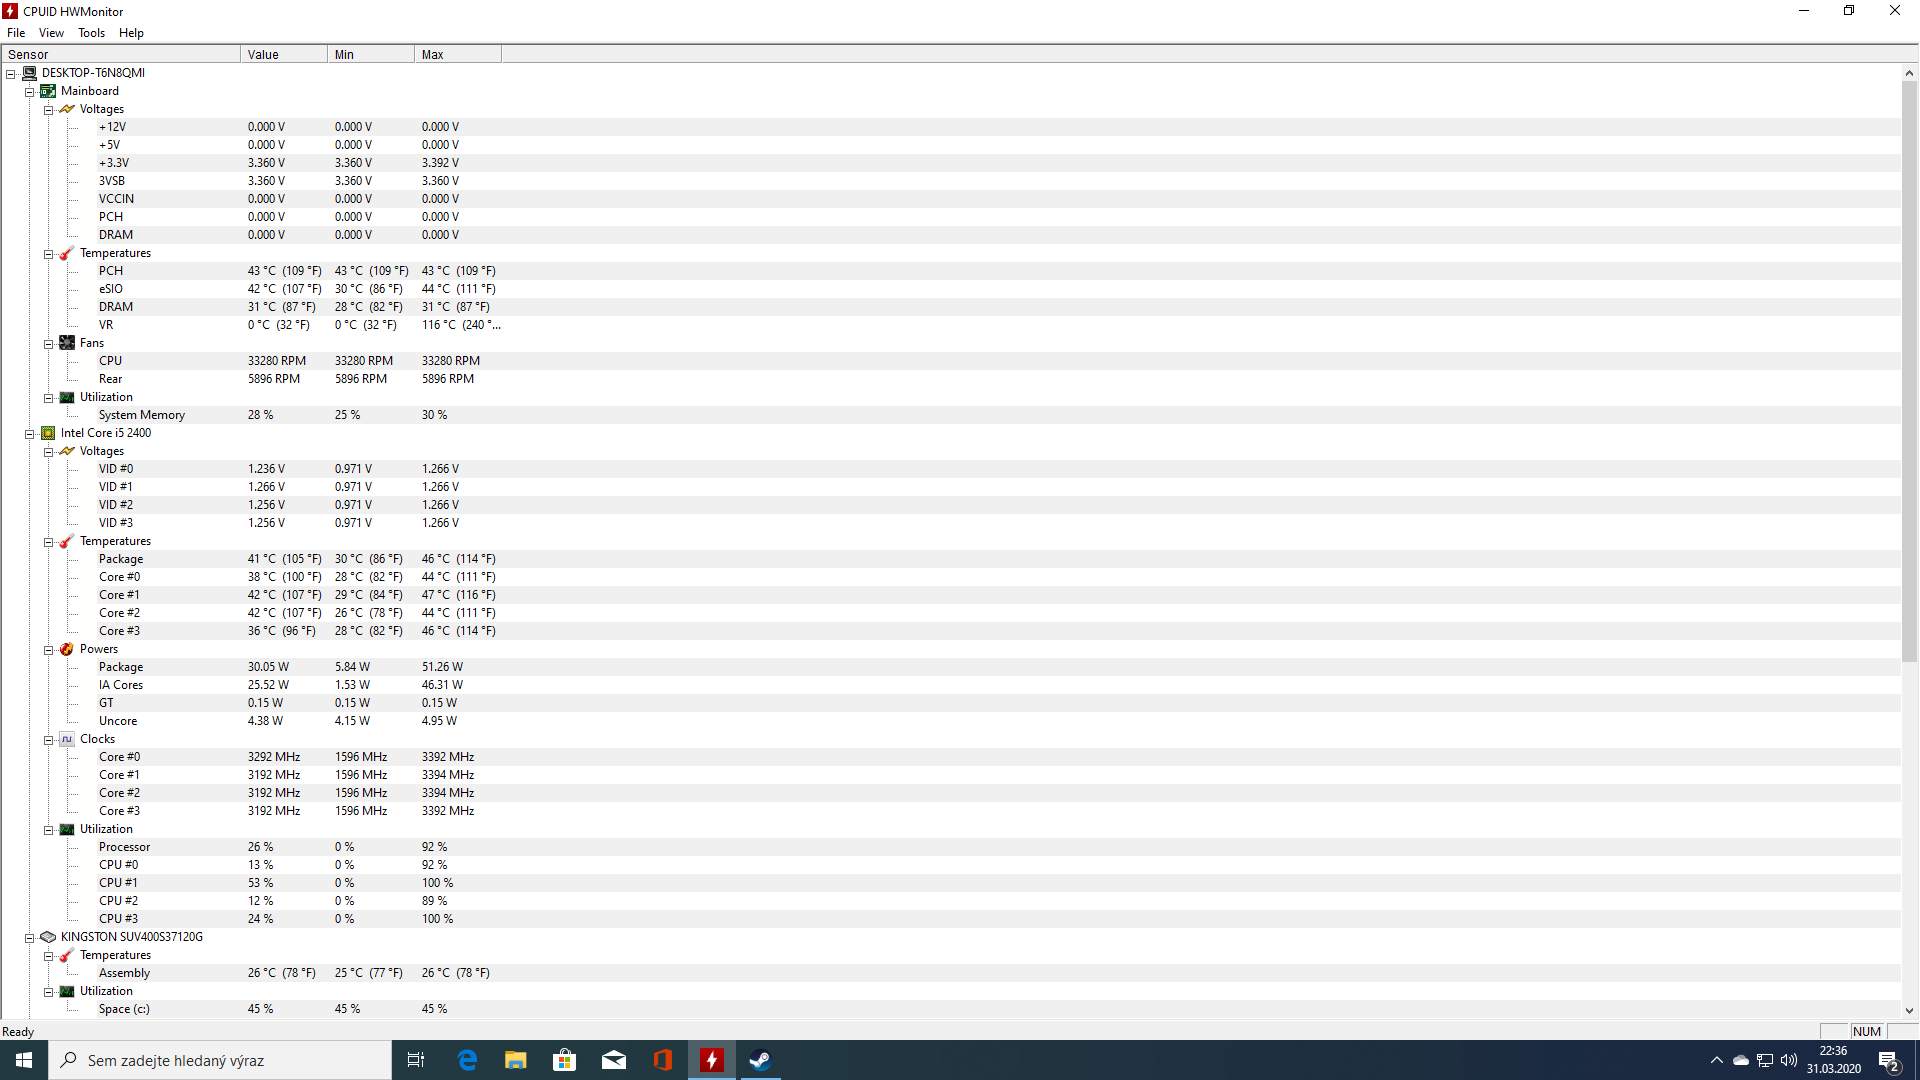Open Microsoft Edge from the taskbar
1920x1080 pixels.
click(467, 1060)
